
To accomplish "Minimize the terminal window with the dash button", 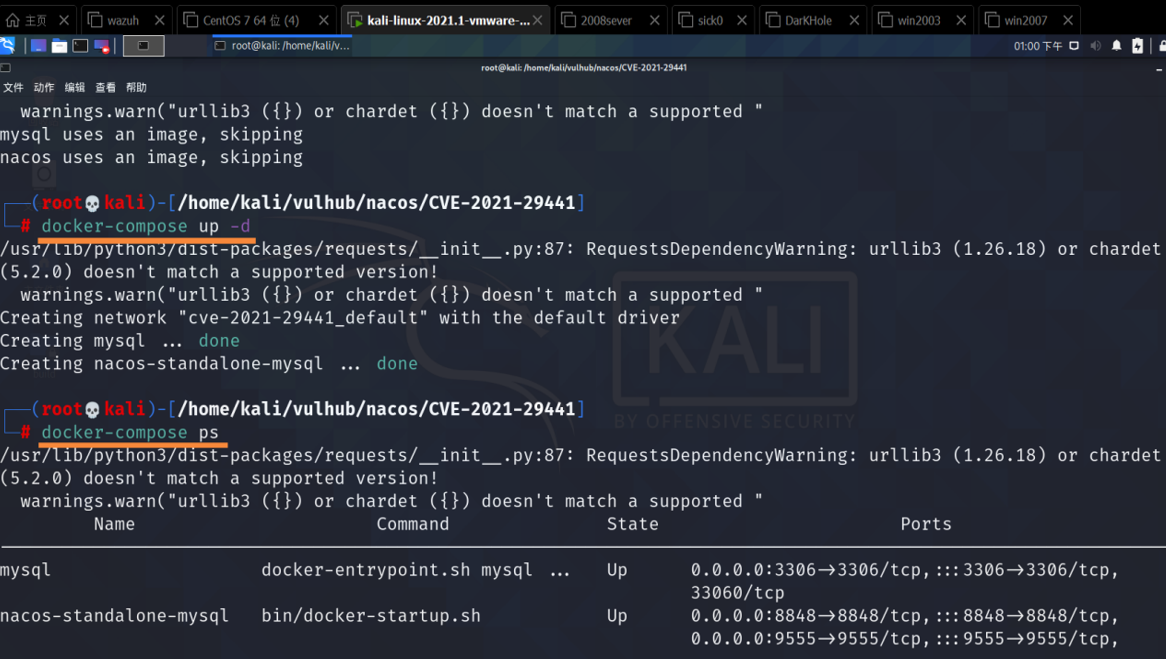I will tap(1159, 70).
